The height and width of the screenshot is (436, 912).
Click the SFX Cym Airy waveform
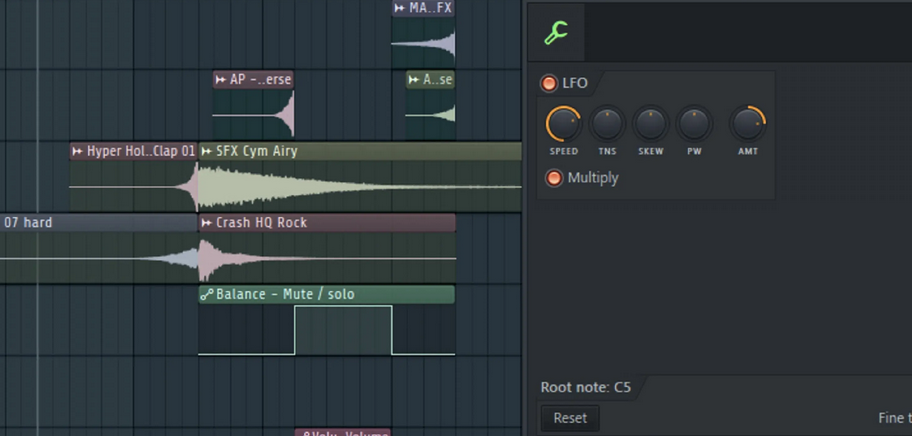tap(360, 187)
